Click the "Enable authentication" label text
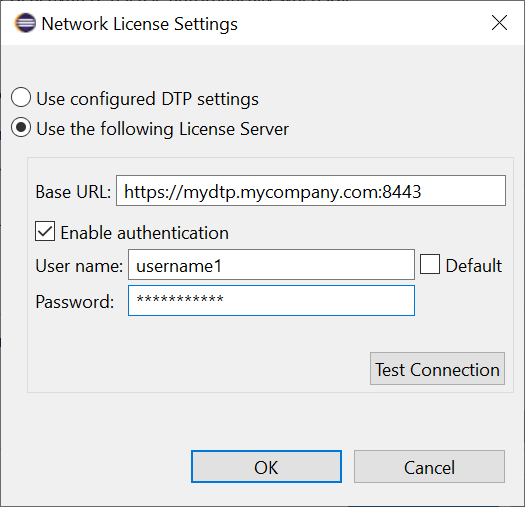The width and height of the screenshot is (525, 507). 145,233
